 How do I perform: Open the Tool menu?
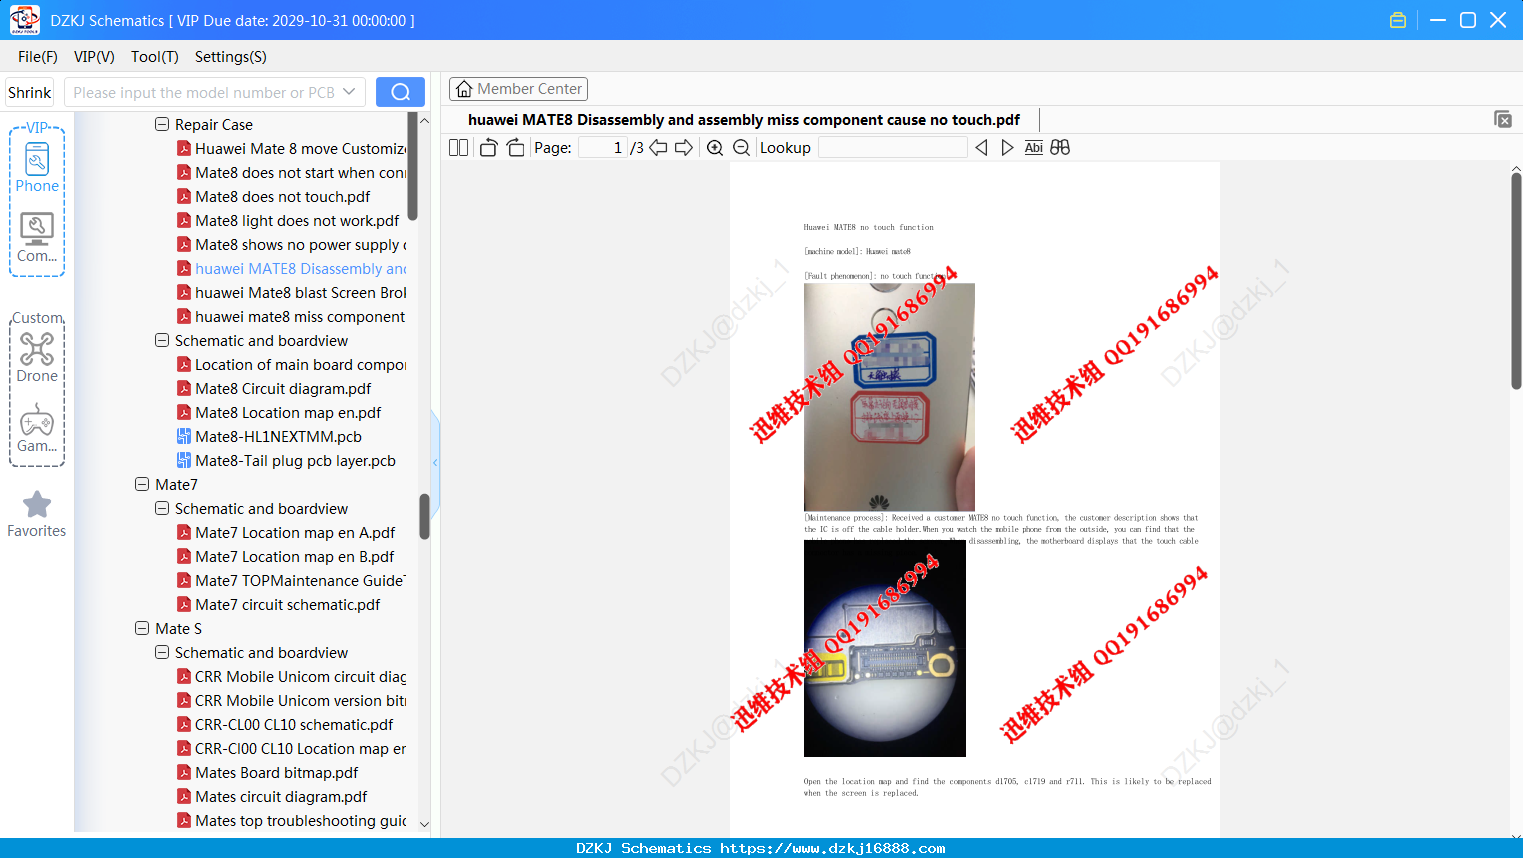click(x=155, y=57)
